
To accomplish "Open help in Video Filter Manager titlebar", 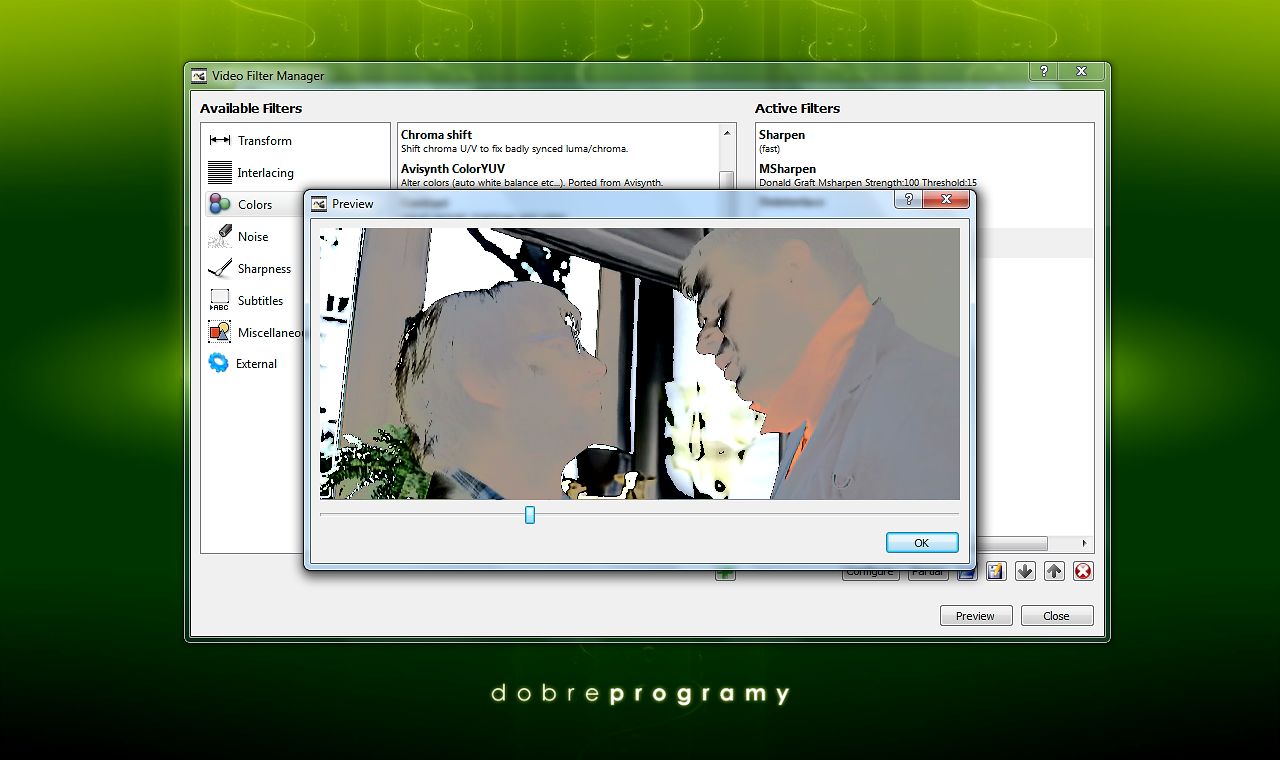I will pyautogui.click(x=1043, y=72).
